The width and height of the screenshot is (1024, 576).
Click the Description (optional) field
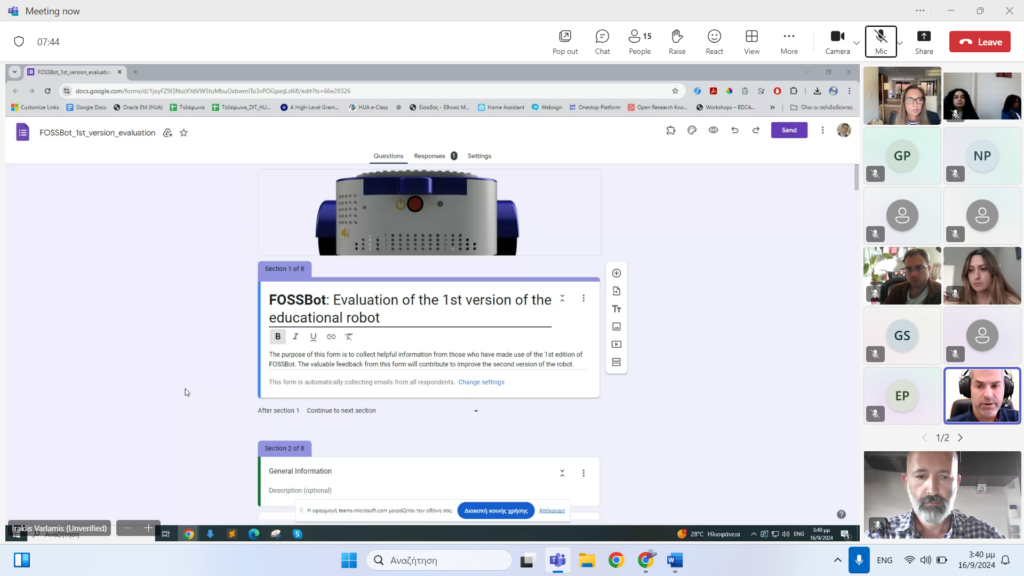coord(300,490)
